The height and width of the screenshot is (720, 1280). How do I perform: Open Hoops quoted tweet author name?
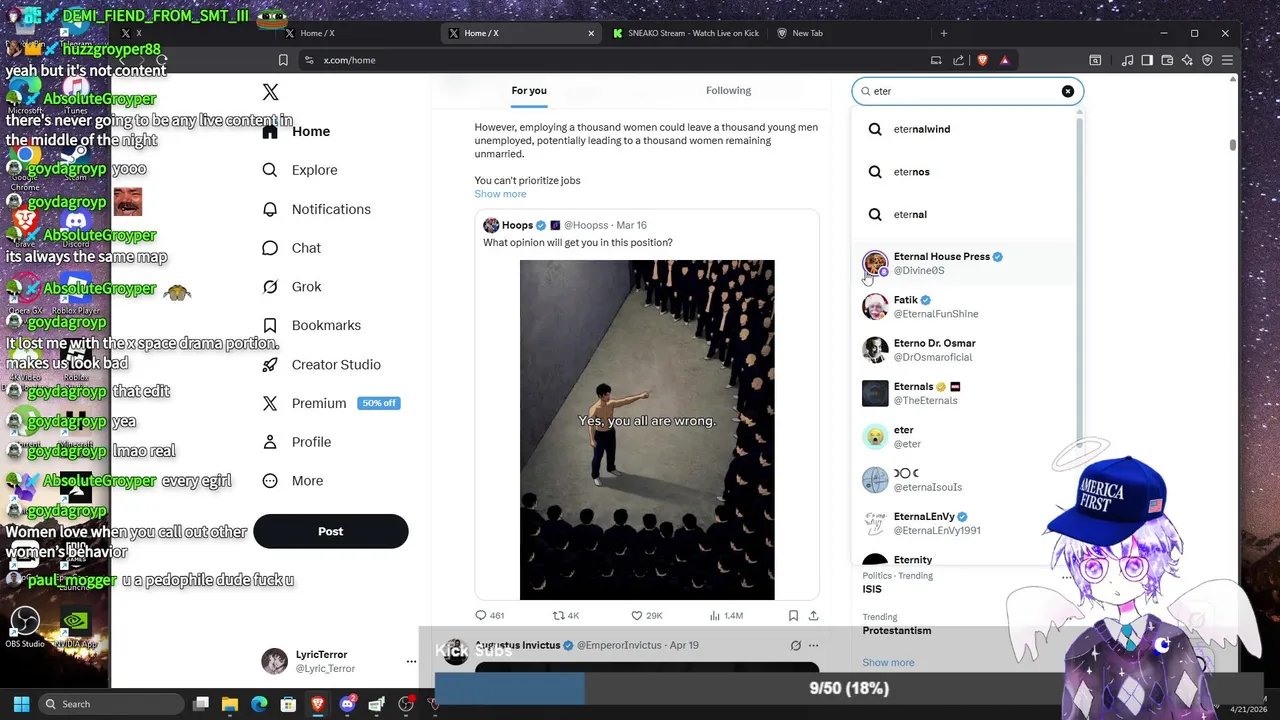(517, 225)
